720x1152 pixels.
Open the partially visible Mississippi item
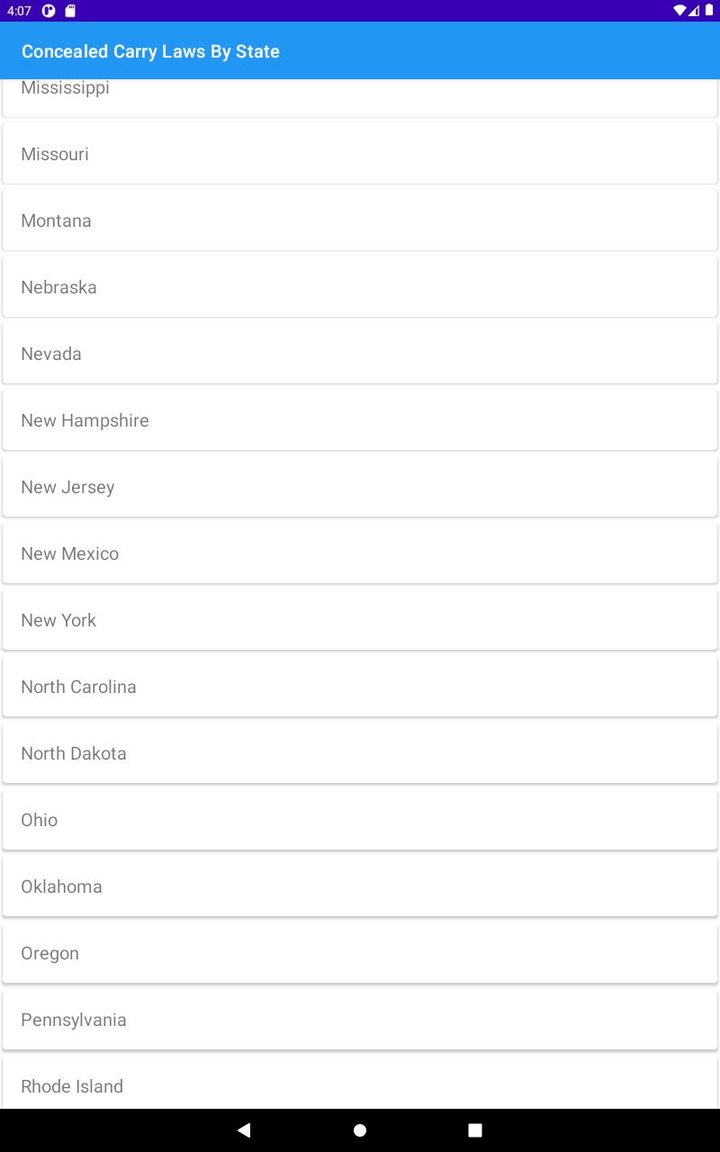pos(360,95)
